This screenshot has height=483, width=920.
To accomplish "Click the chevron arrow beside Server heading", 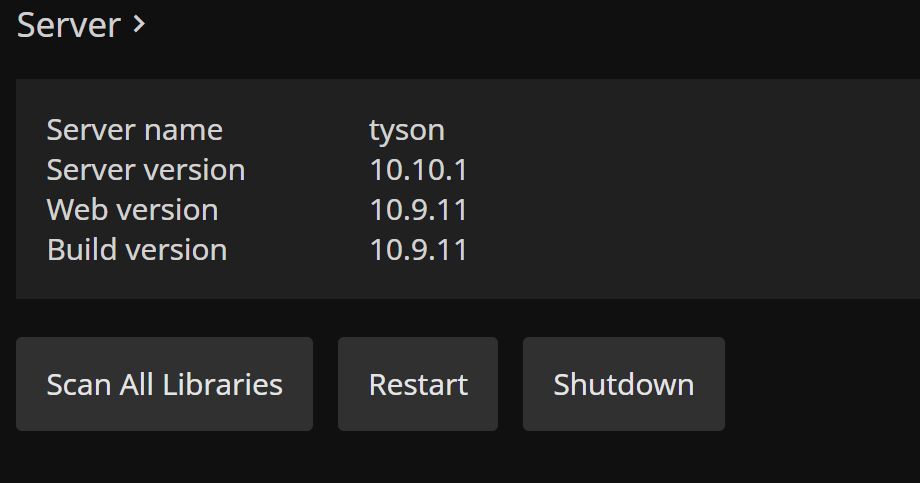I will (139, 24).
